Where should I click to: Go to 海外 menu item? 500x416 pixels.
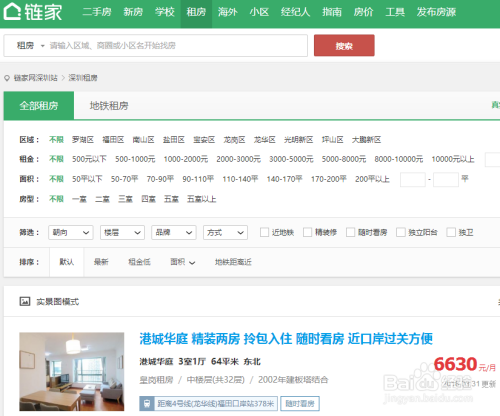click(228, 12)
